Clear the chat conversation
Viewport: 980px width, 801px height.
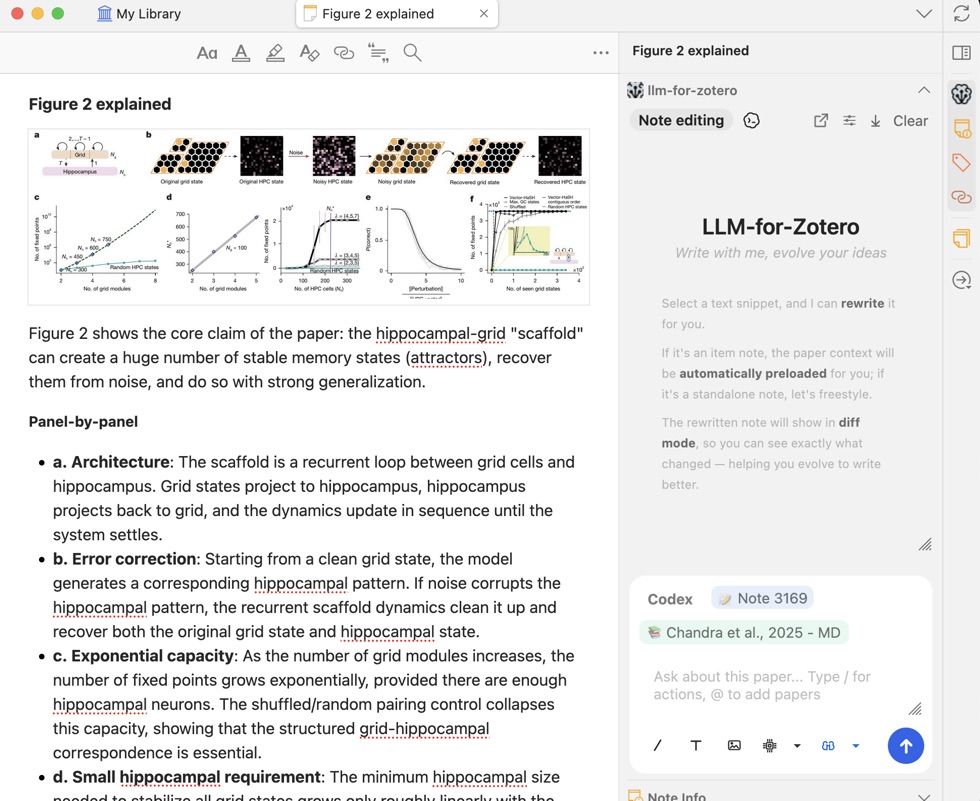click(x=910, y=121)
